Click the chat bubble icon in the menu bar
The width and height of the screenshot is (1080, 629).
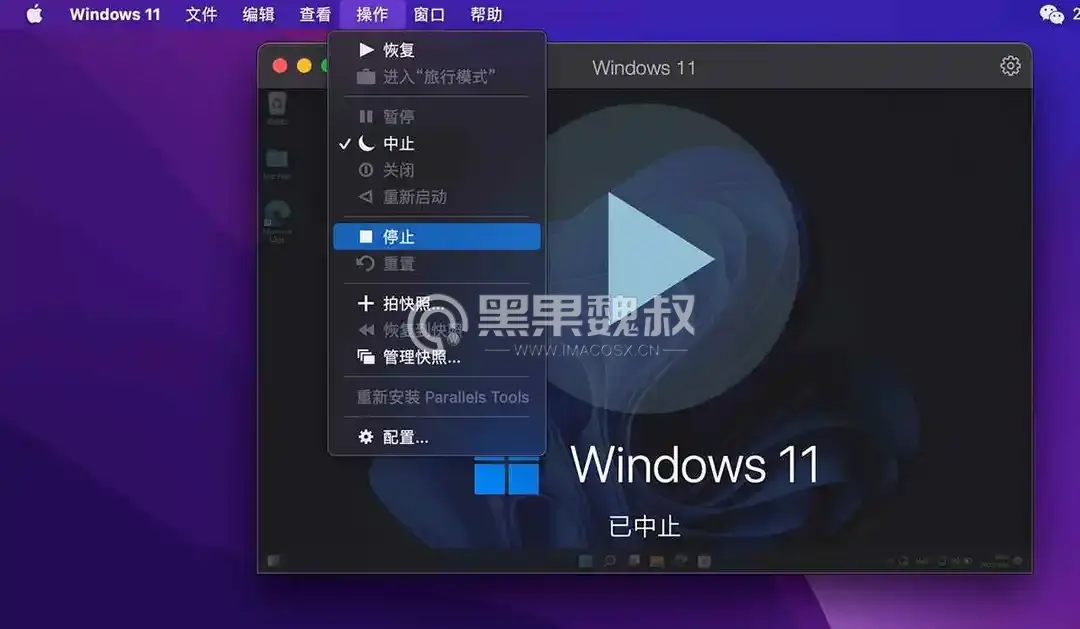click(1052, 14)
